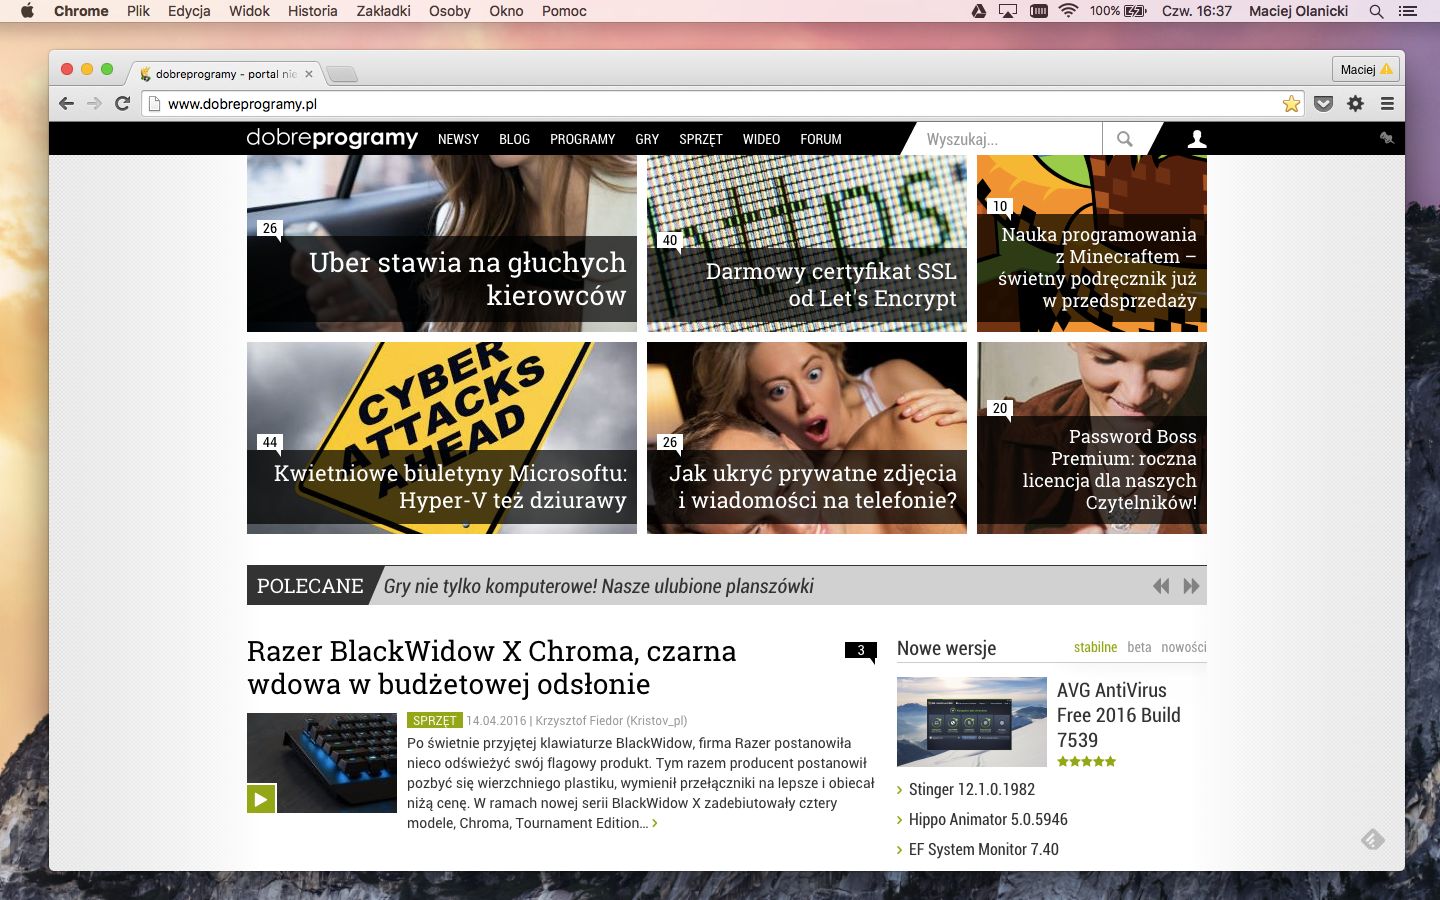Open Notification Center icon
Screen dimensions: 1440x900
(1408, 11)
